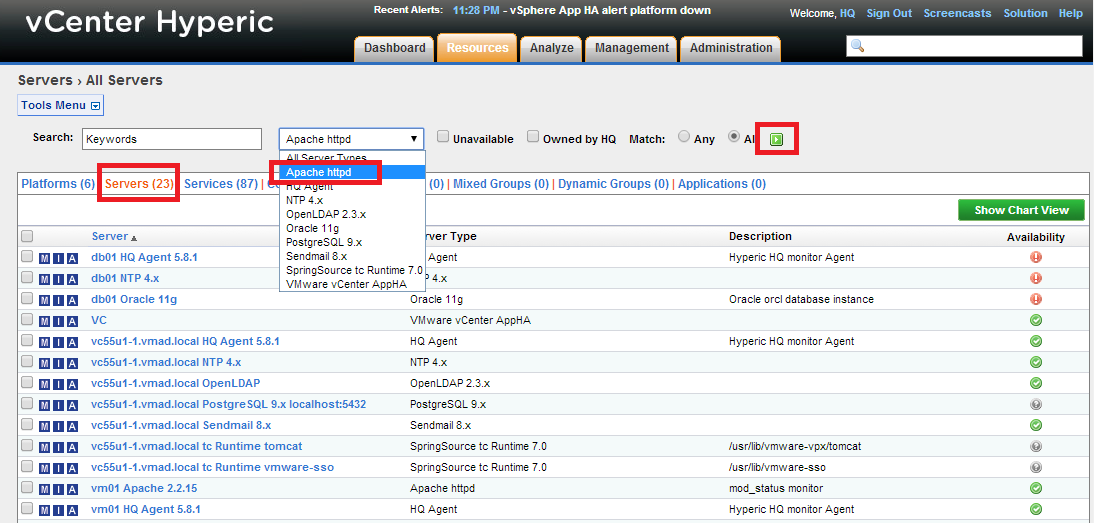
Task: Click green availability icon for vm01 Apache 2.2.15
Action: pos(1035,488)
